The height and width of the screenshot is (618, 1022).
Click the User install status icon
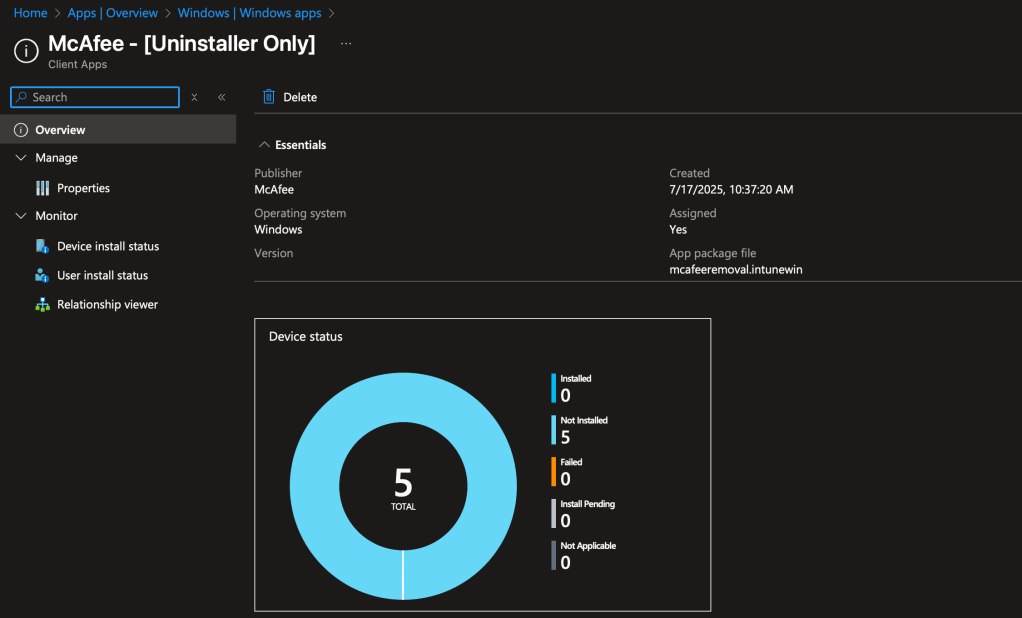(x=42, y=275)
